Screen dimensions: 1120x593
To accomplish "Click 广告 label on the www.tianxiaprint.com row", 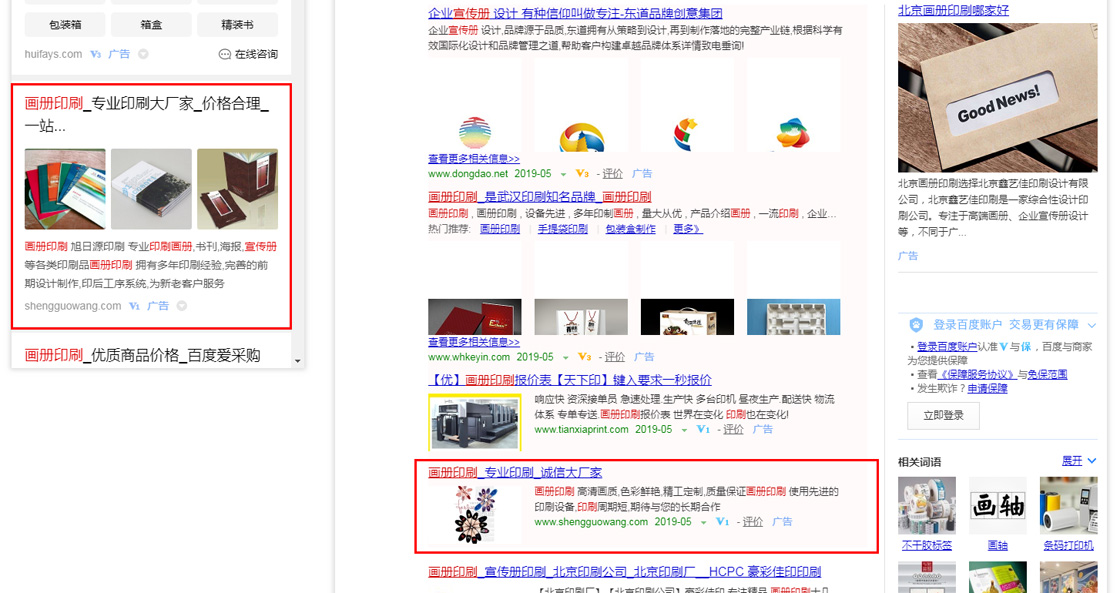I will 763,429.
